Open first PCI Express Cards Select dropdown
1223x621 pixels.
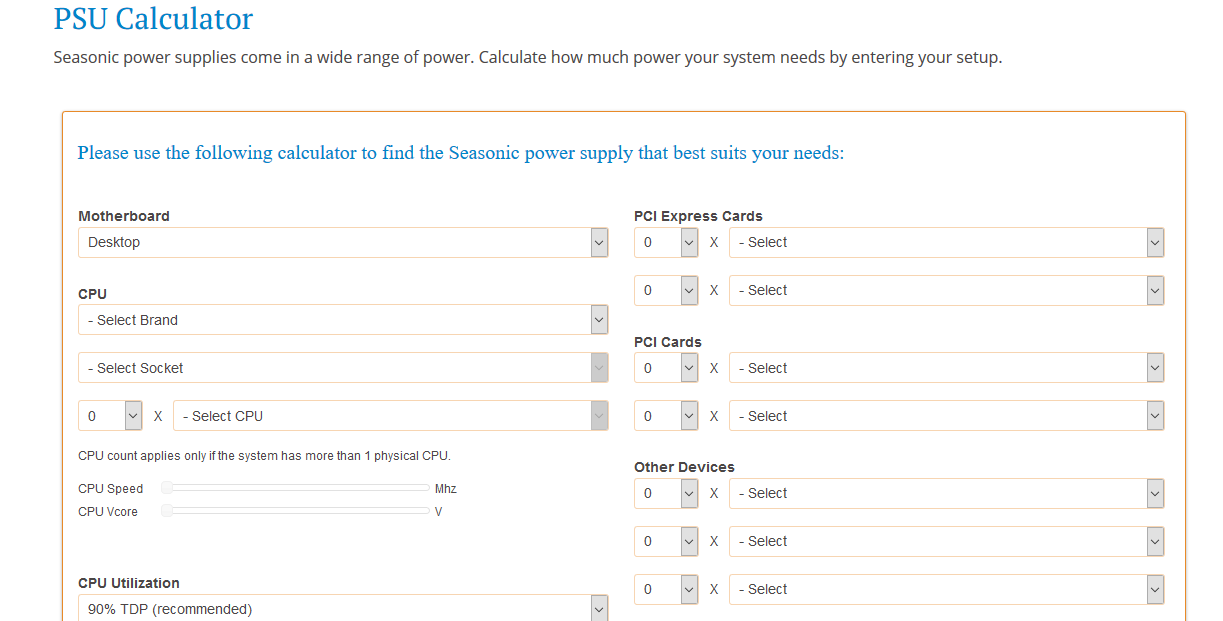[947, 242]
